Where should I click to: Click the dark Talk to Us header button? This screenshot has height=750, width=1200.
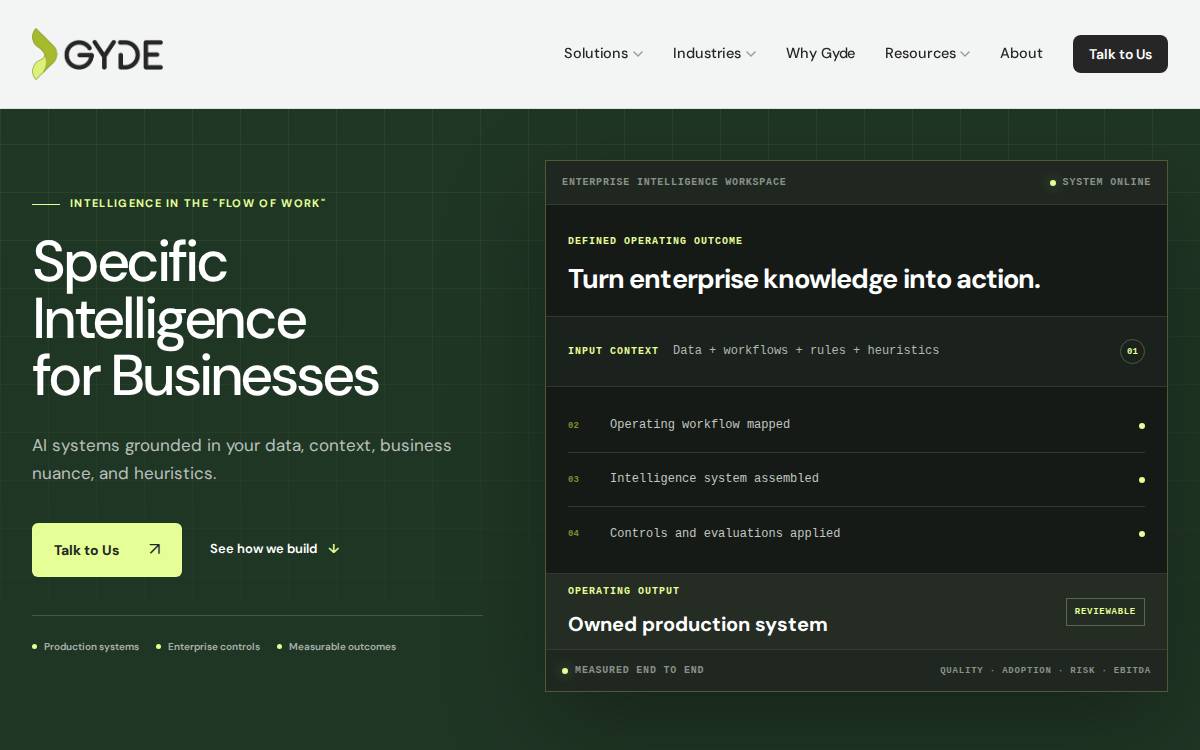pyautogui.click(x=1120, y=54)
